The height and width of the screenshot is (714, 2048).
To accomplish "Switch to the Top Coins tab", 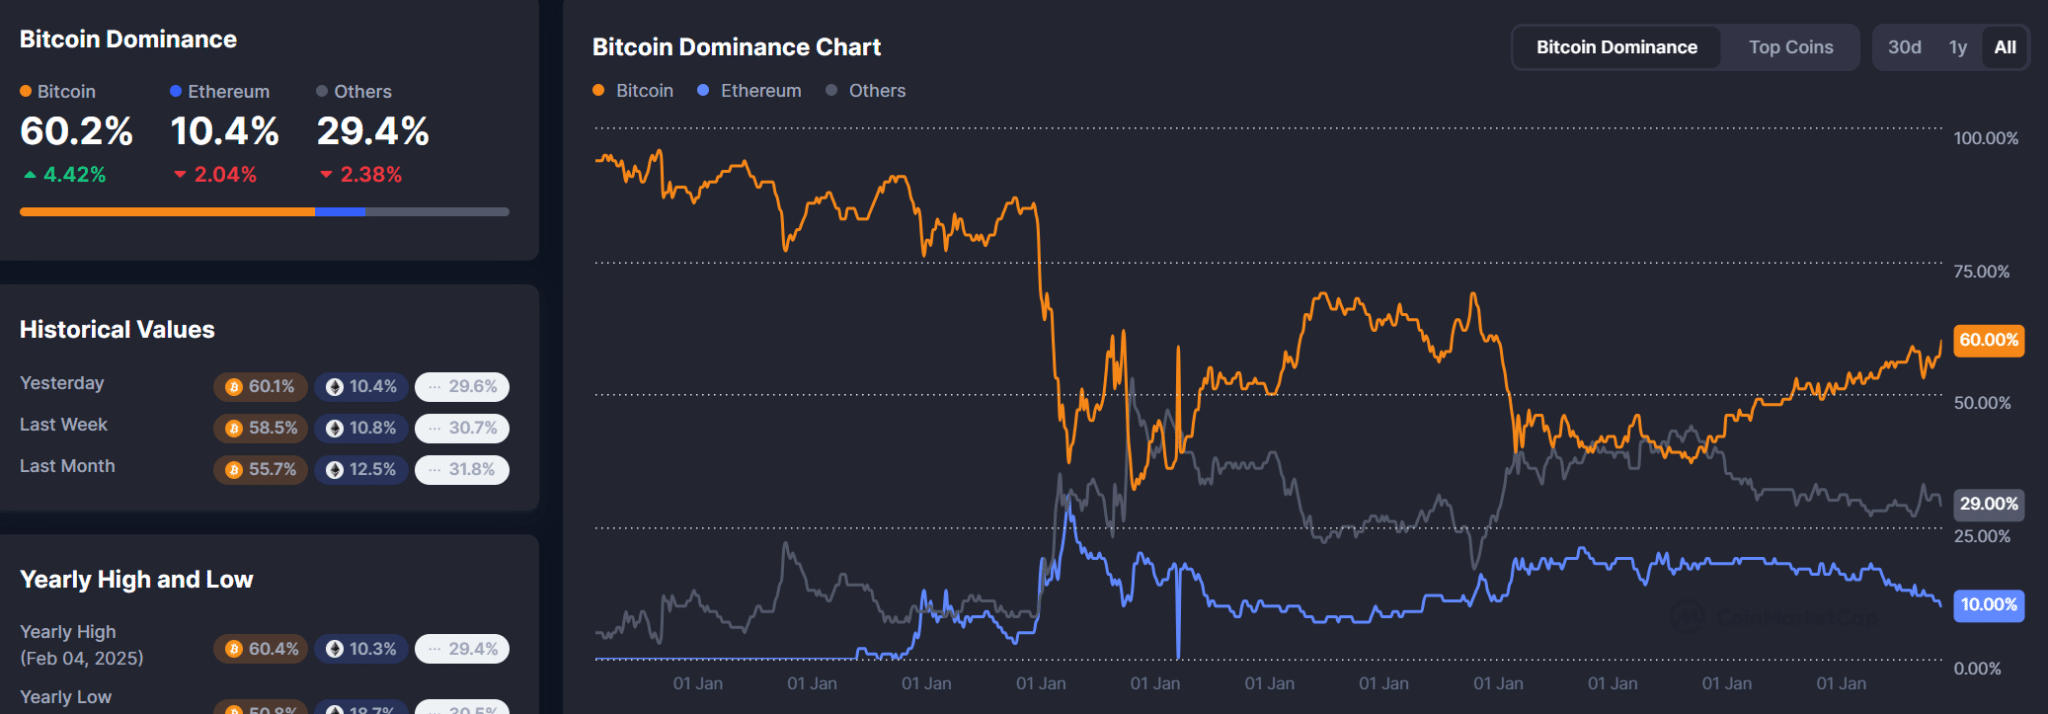I will point(1790,47).
